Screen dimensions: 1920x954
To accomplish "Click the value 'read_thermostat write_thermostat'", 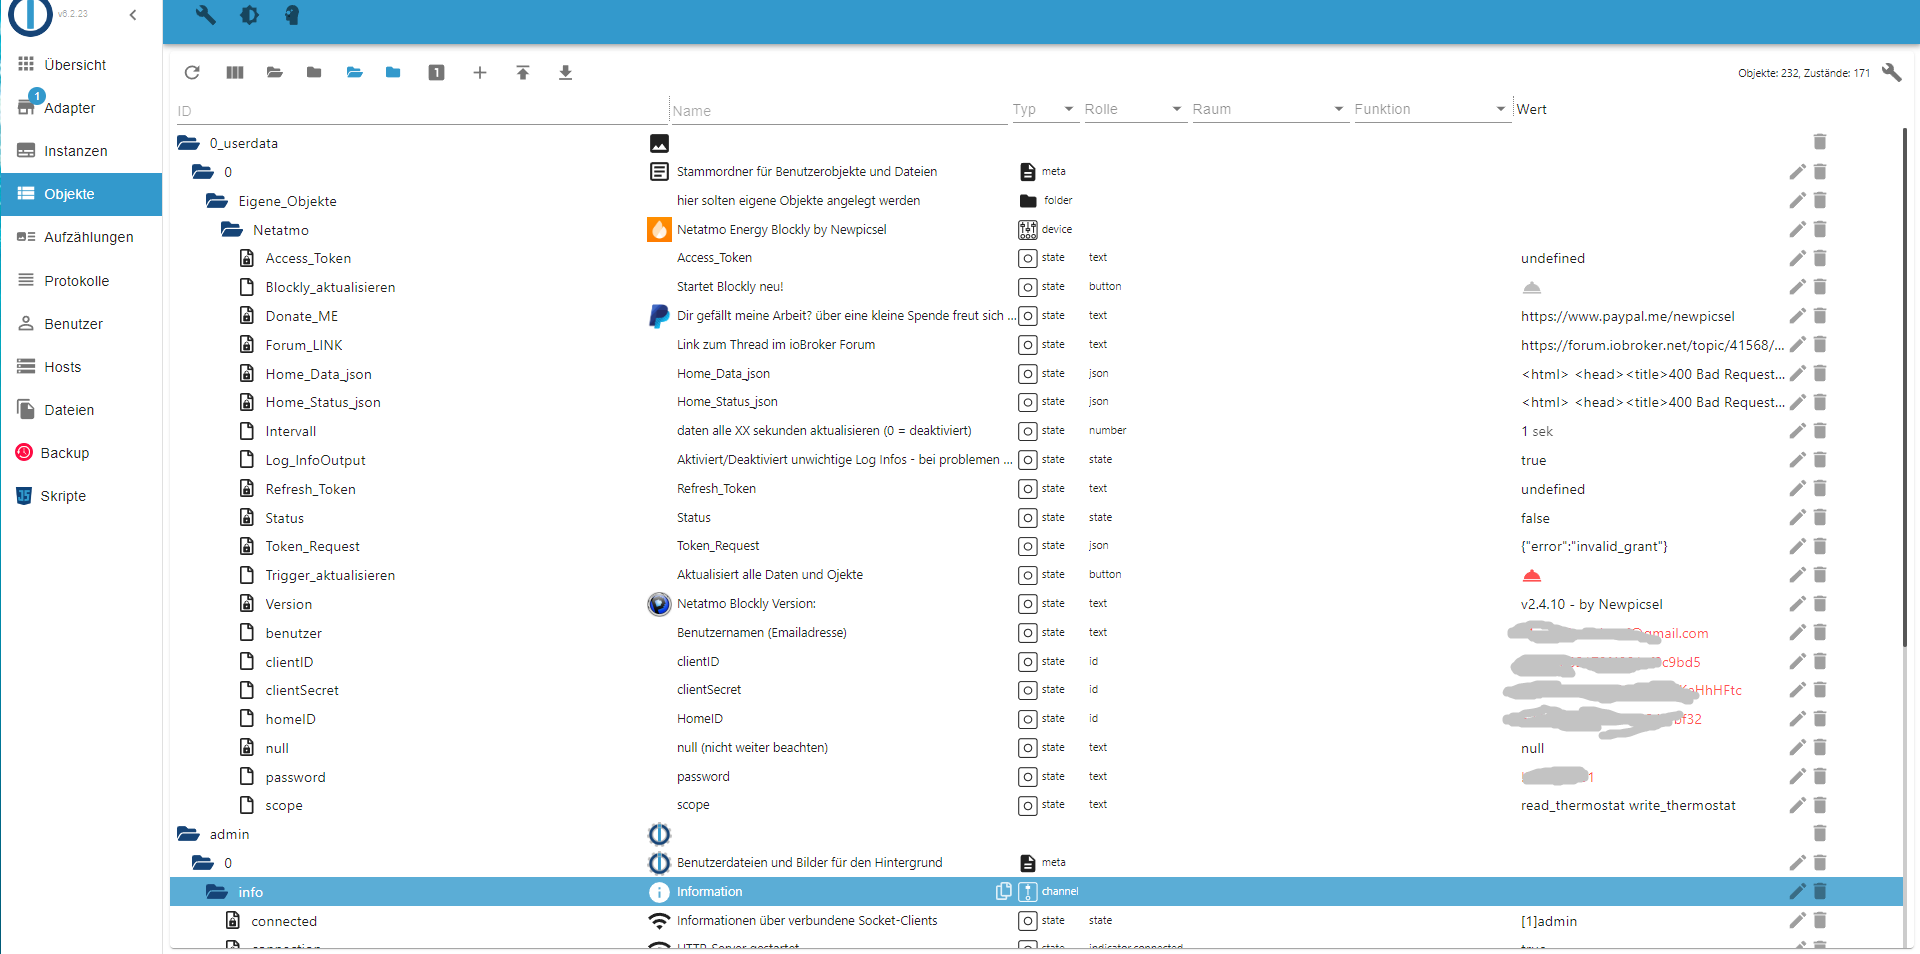I will (1628, 805).
